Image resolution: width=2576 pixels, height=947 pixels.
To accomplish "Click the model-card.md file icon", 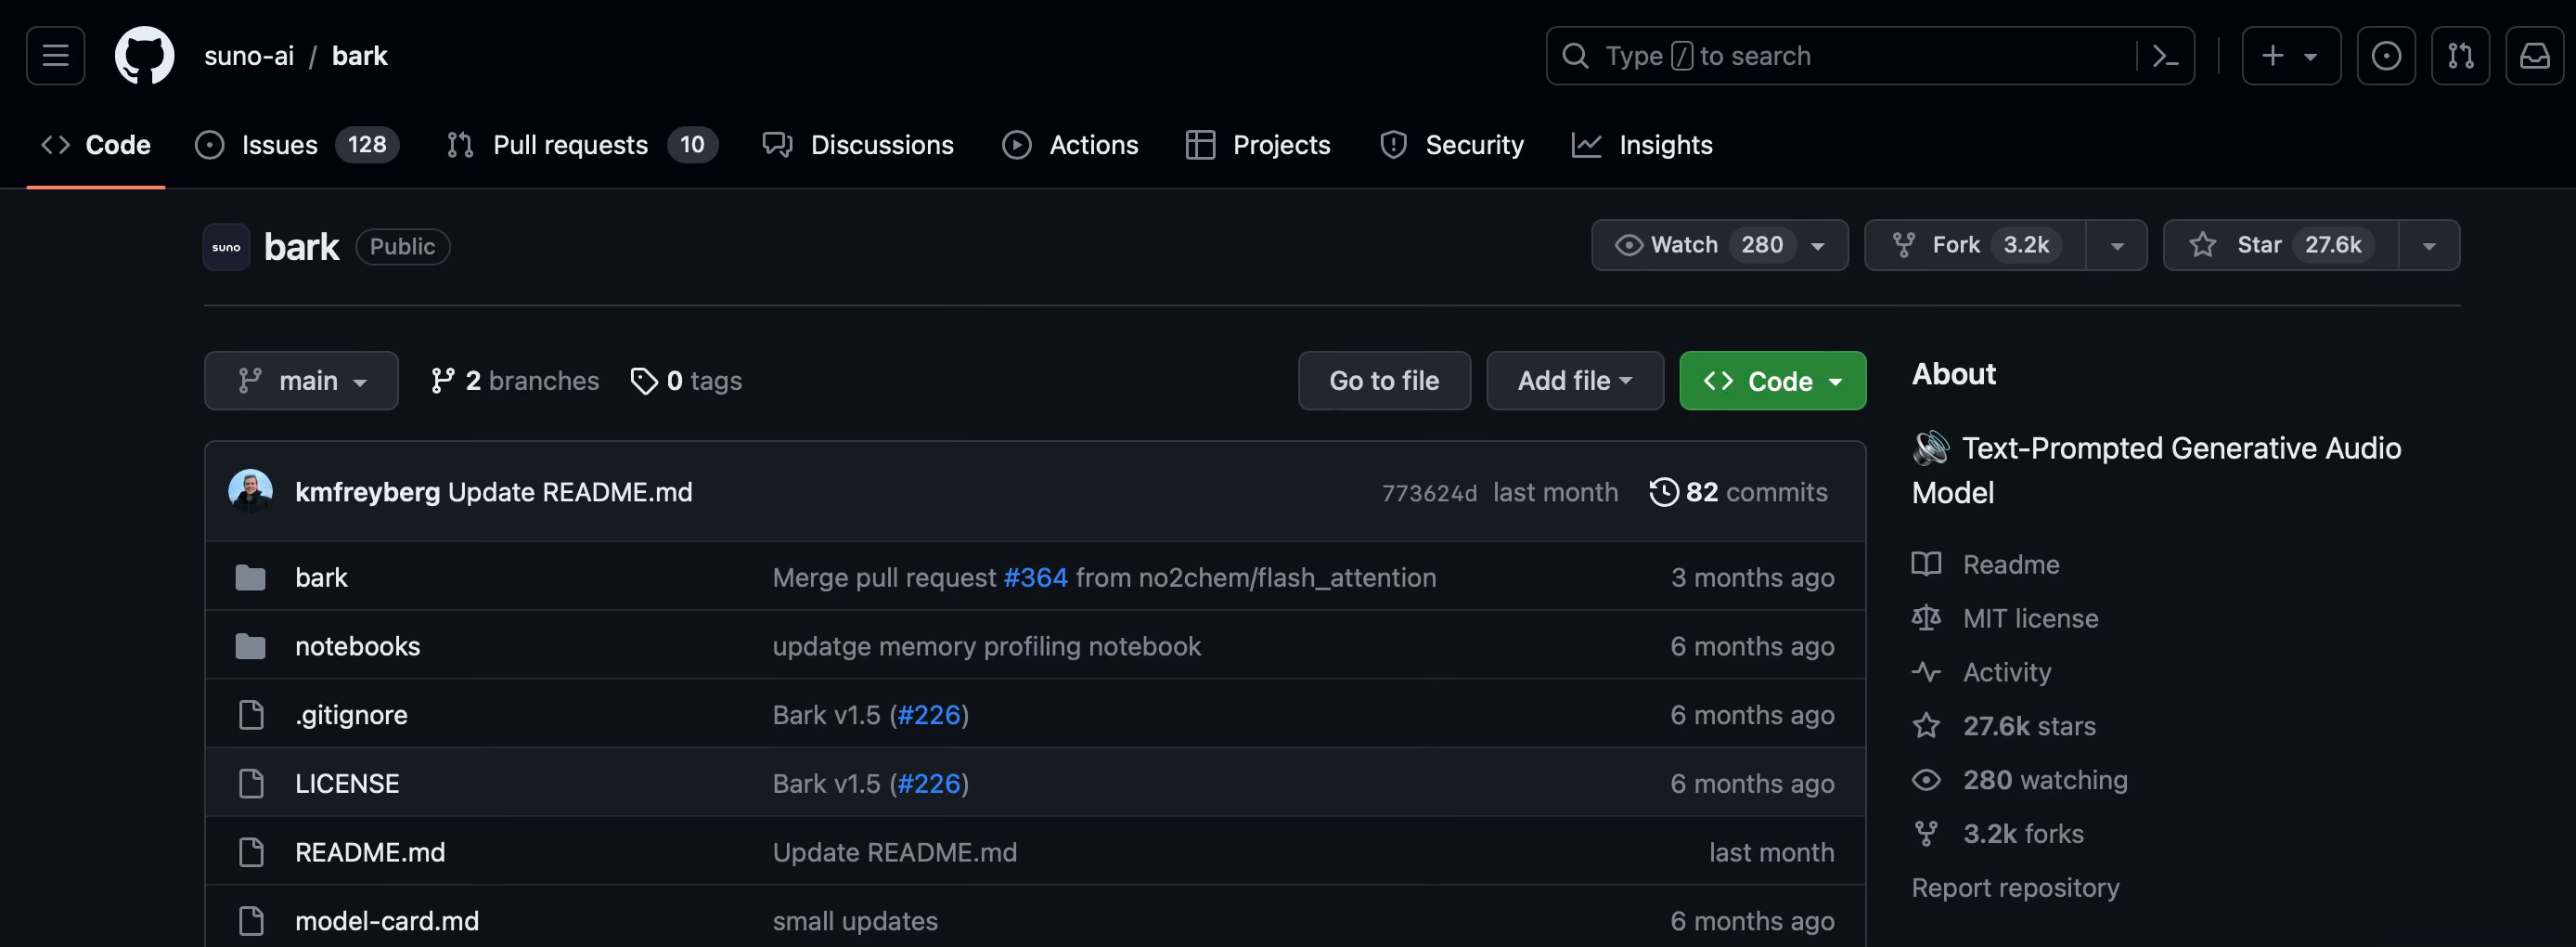I will (x=251, y=920).
